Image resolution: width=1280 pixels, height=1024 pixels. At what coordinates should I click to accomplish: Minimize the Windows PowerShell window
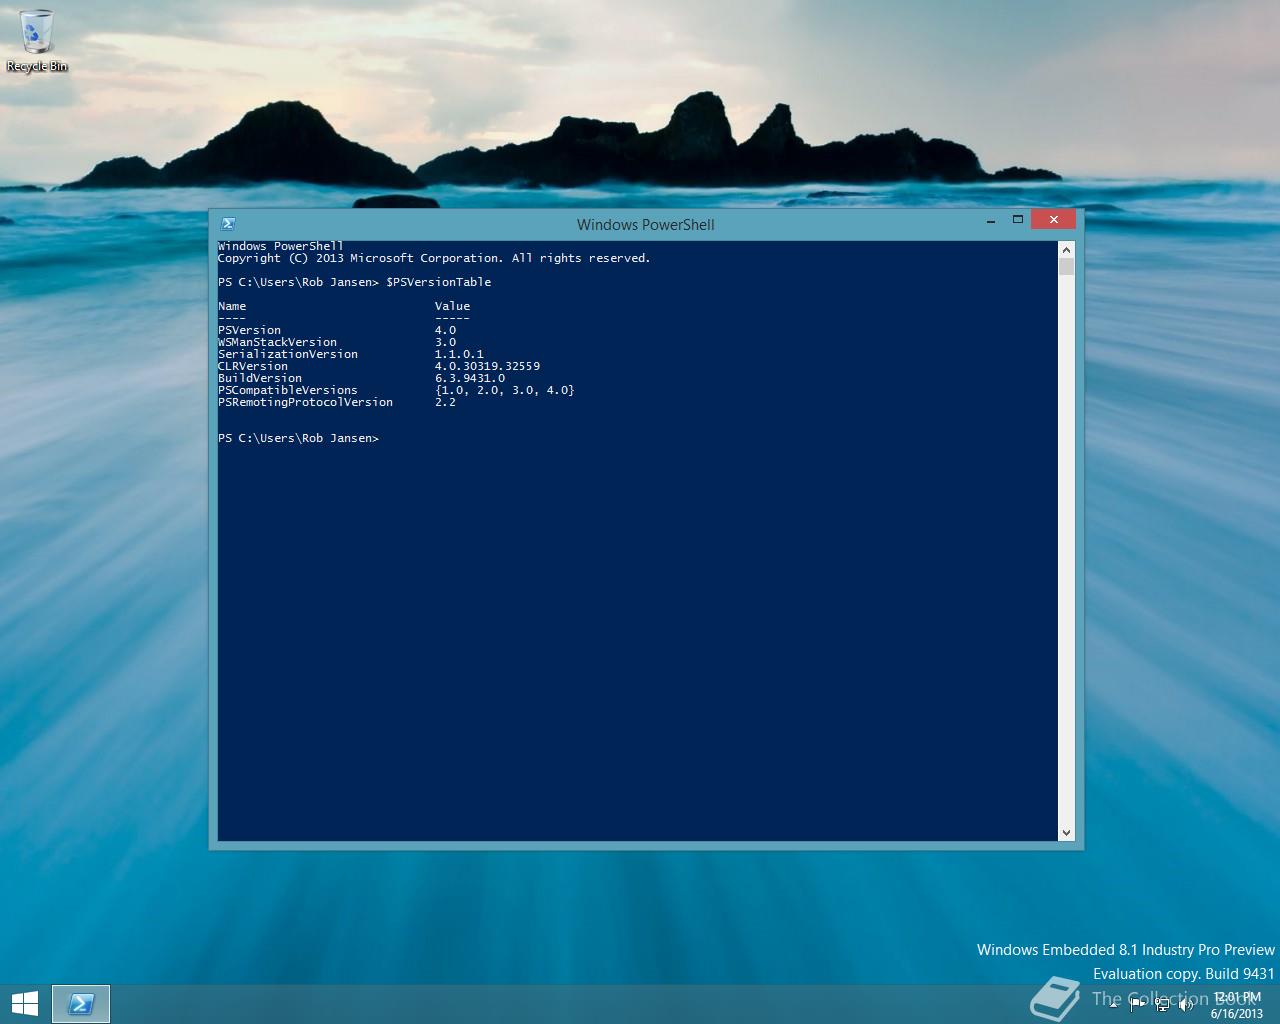(991, 220)
